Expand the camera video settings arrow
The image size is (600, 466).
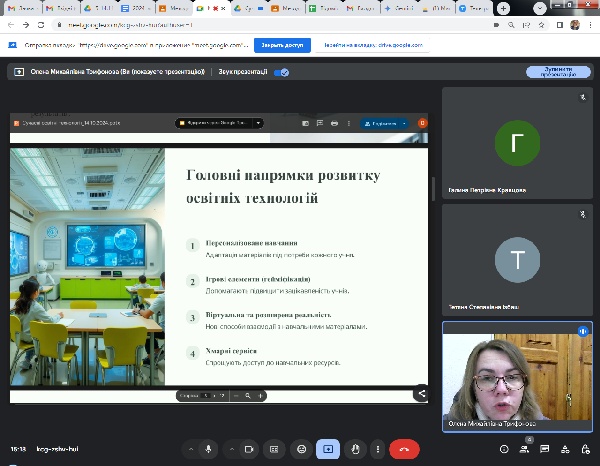pos(232,450)
